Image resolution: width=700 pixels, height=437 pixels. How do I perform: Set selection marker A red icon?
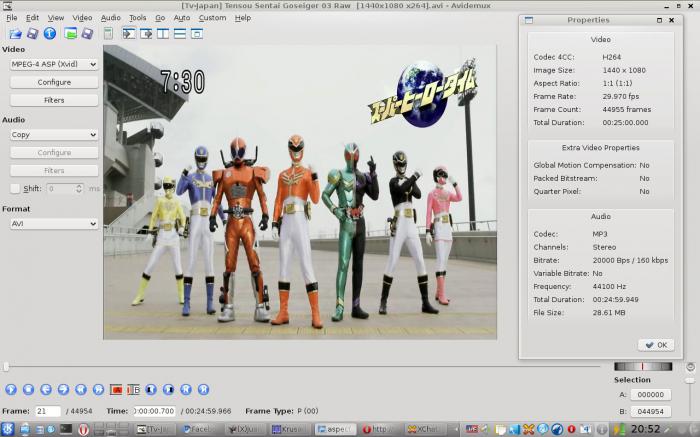tap(116, 390)
